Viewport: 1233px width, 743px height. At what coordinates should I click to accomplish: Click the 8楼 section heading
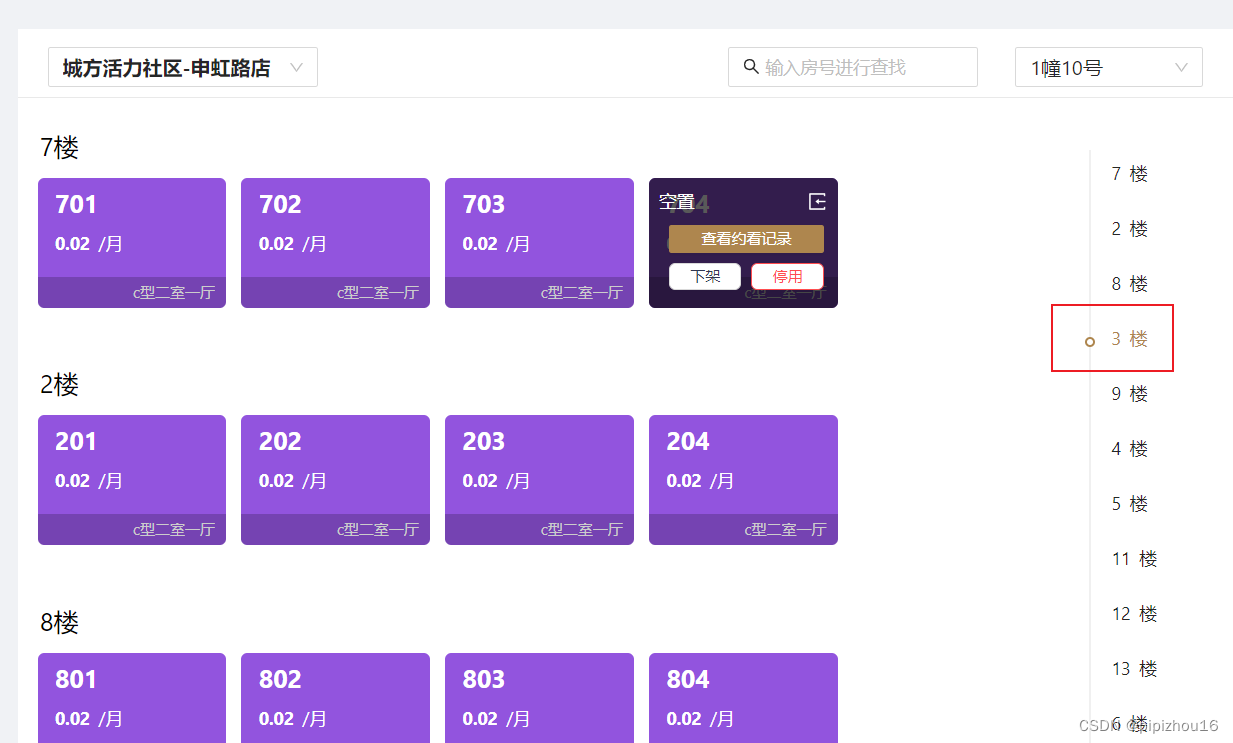pos(60,623)
